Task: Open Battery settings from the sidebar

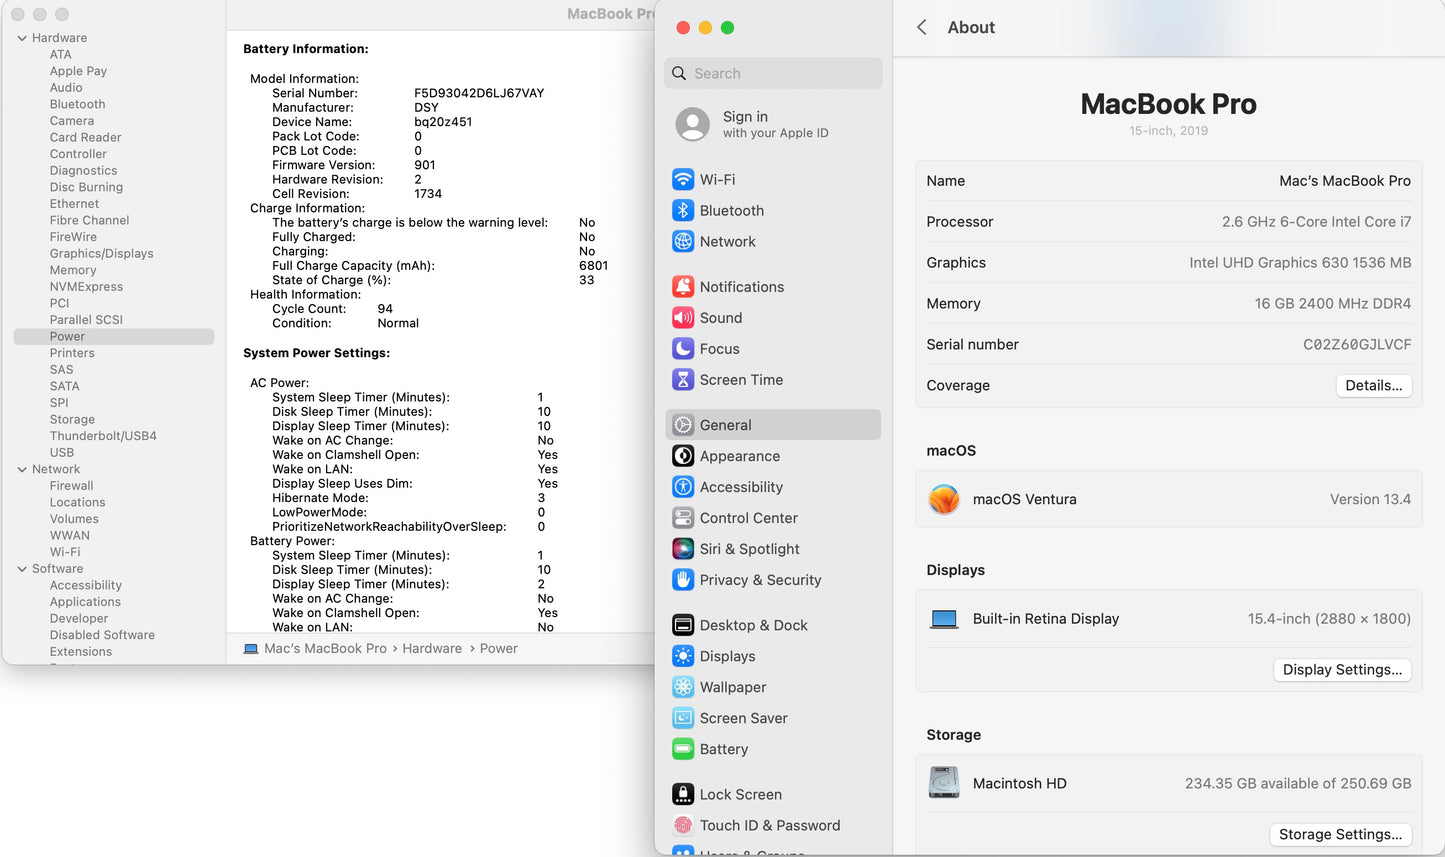Action: point(723,749)
